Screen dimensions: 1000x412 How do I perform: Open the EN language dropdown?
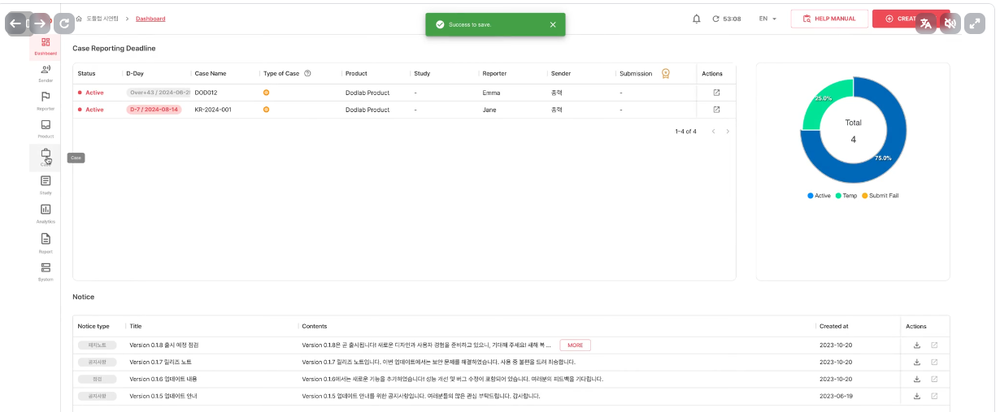click(x=768, y=19)
